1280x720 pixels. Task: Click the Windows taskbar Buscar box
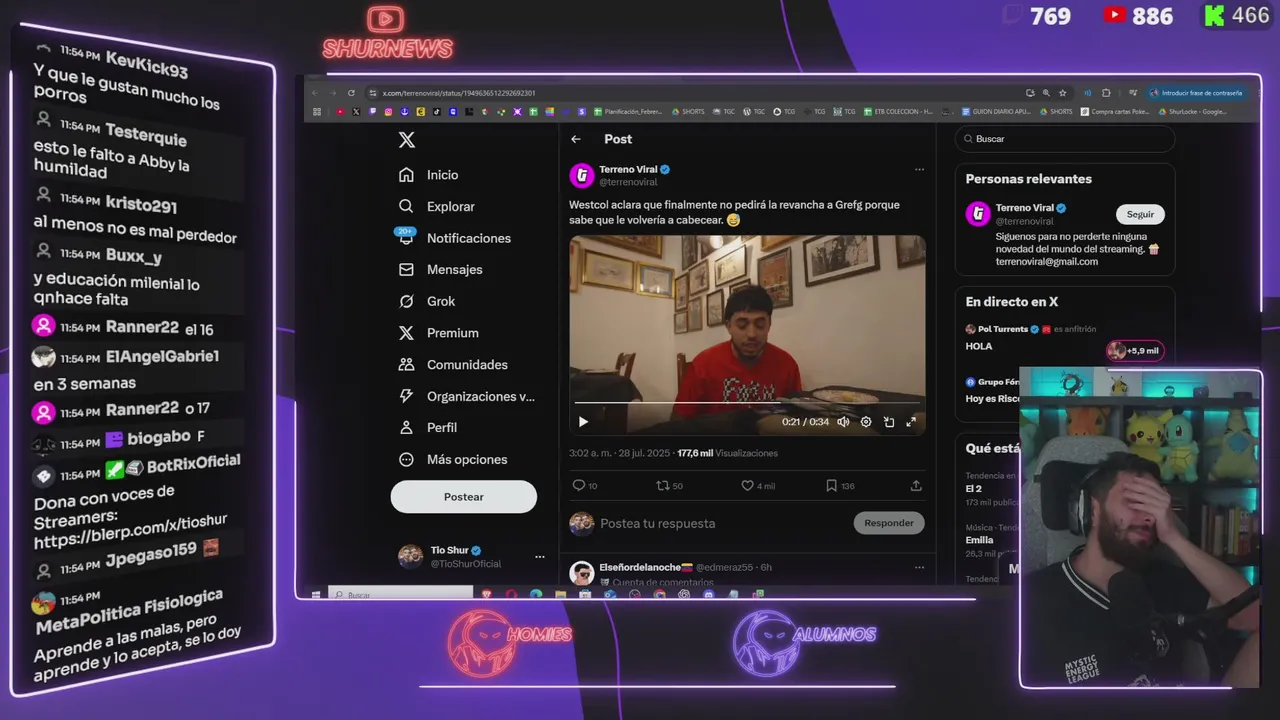click(x=400, y=595)
